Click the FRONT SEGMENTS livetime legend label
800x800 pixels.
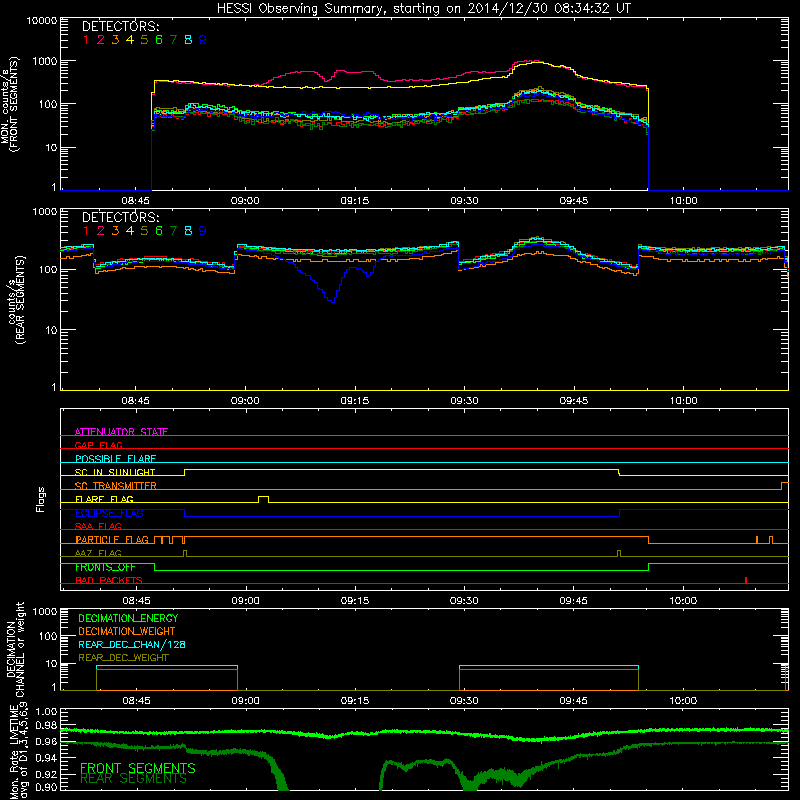coord(138,768)
